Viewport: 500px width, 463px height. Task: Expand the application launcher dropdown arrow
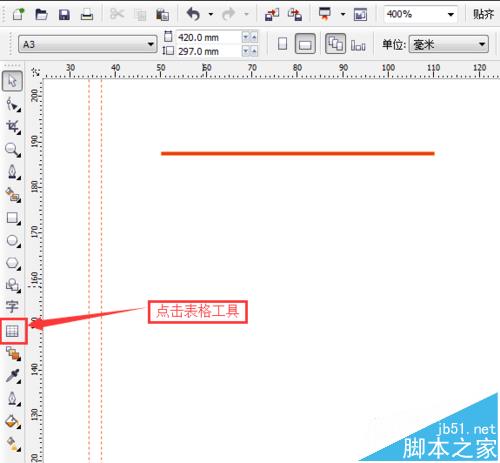[343, 14]
